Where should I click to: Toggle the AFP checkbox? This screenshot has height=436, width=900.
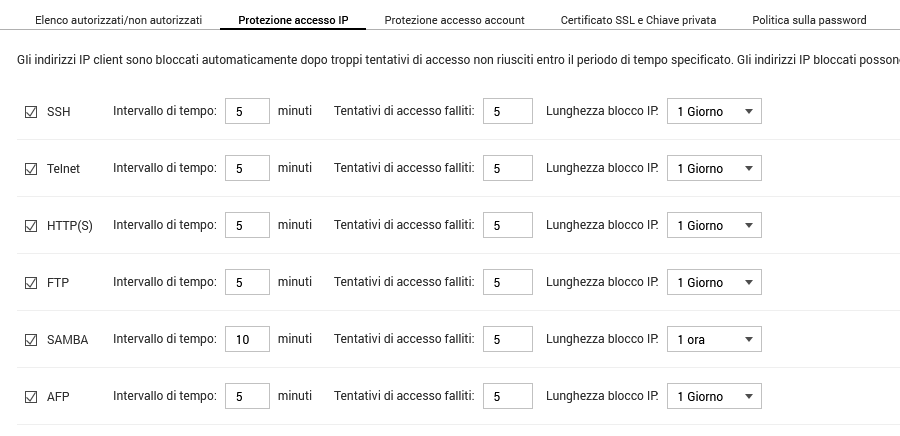click(x=30, y=397)
